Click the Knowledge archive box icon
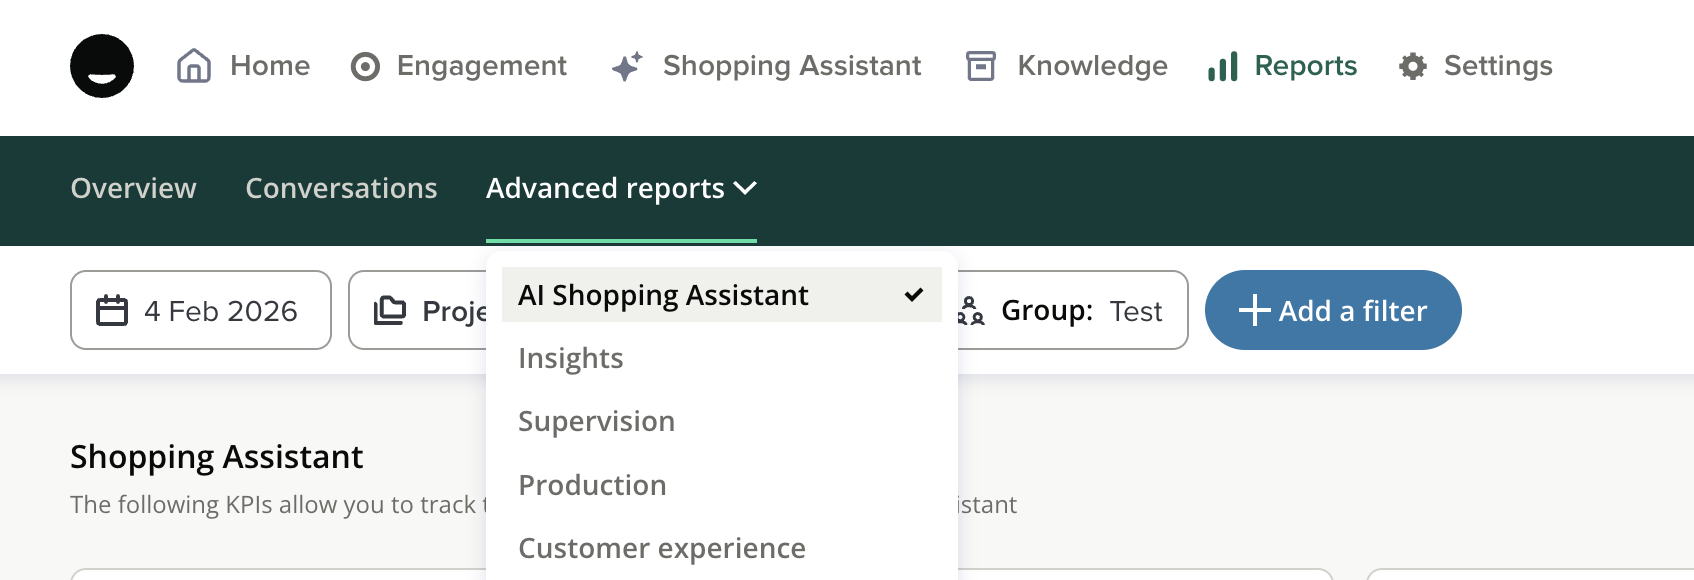The image size is (1694, 580). tap(980, 66)
